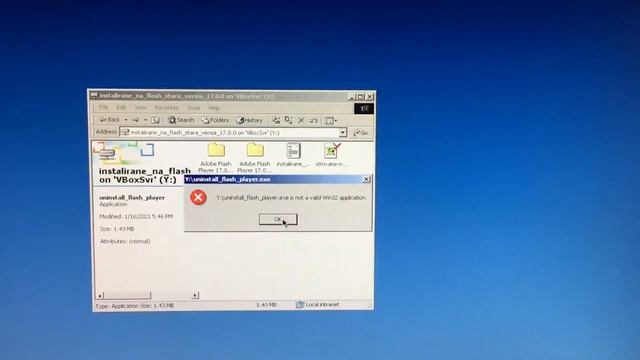Image resolution: width=640 pixels, height=360 pixels.
Task: Minimize the Explorer window
Action: point(351,97)
